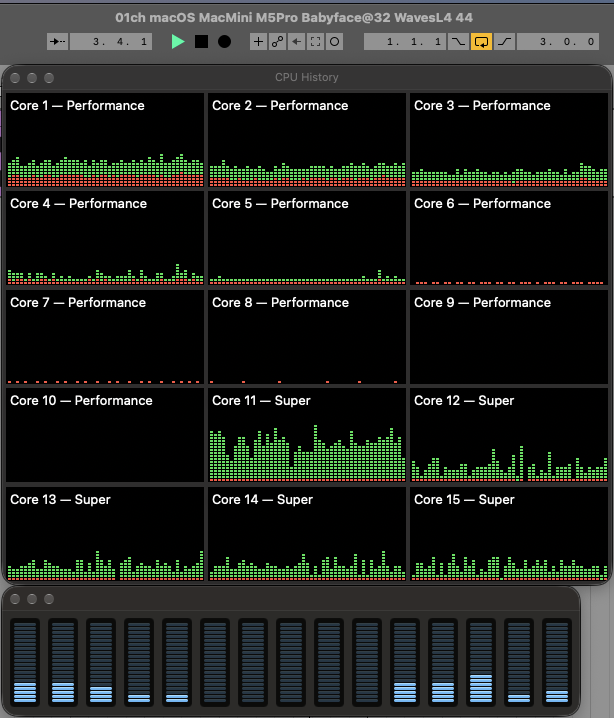The image size is (614, 718).
Task: Select the Core 6 Performance graph
Action: click(x=509, y=238)
